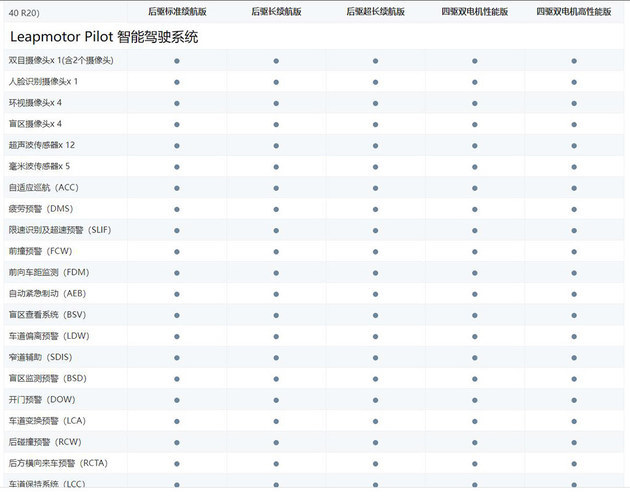Click the 后驱超长续航版 column header
The width and height of the screenshot is (630, 498).
pyautogui.click(x=376, y=12)
